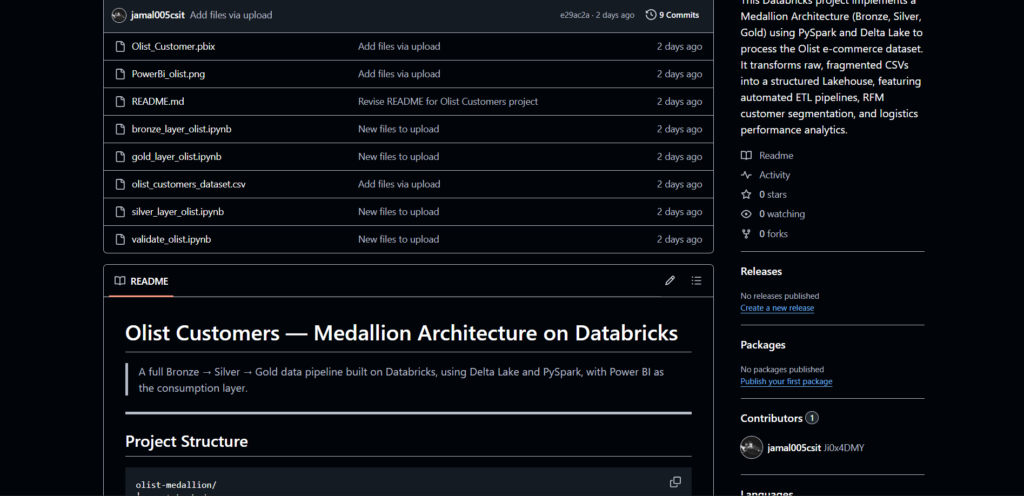Screen dimensions: 1024x496
Task: Open validate_olist.ipynb notebook
Action: [170, 240]
